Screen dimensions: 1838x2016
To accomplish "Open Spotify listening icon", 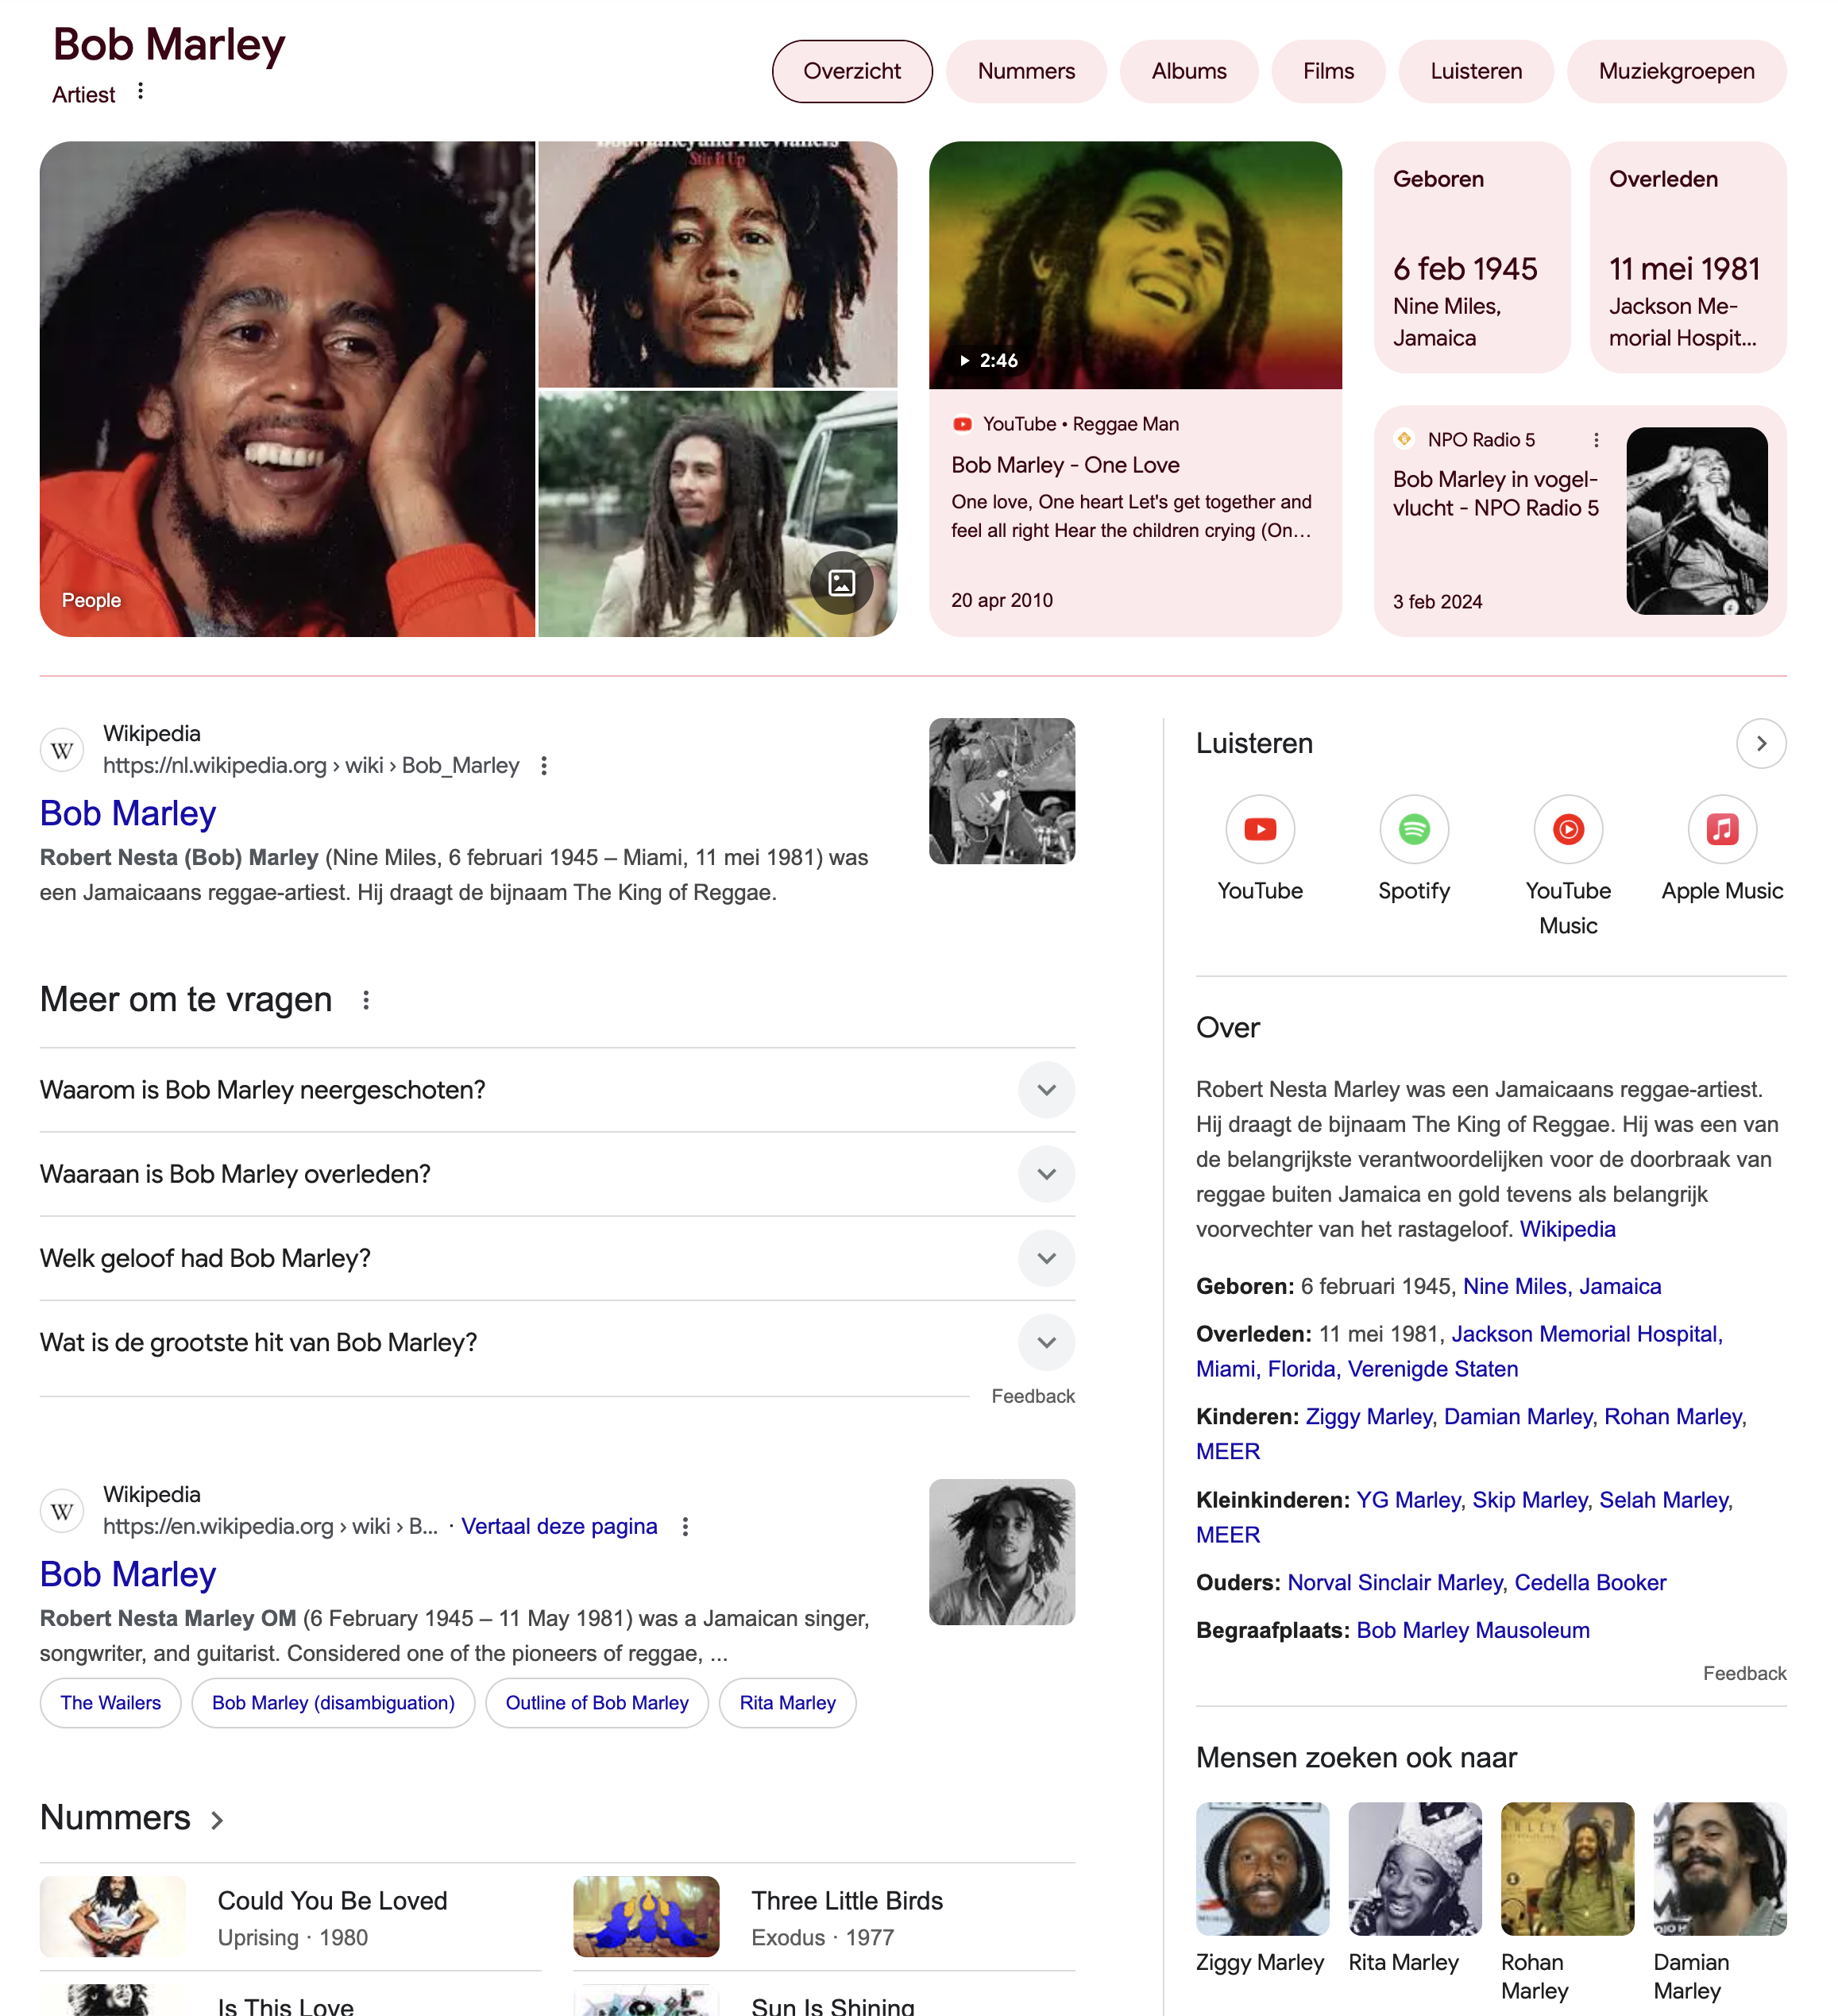I will [1414, 829].
